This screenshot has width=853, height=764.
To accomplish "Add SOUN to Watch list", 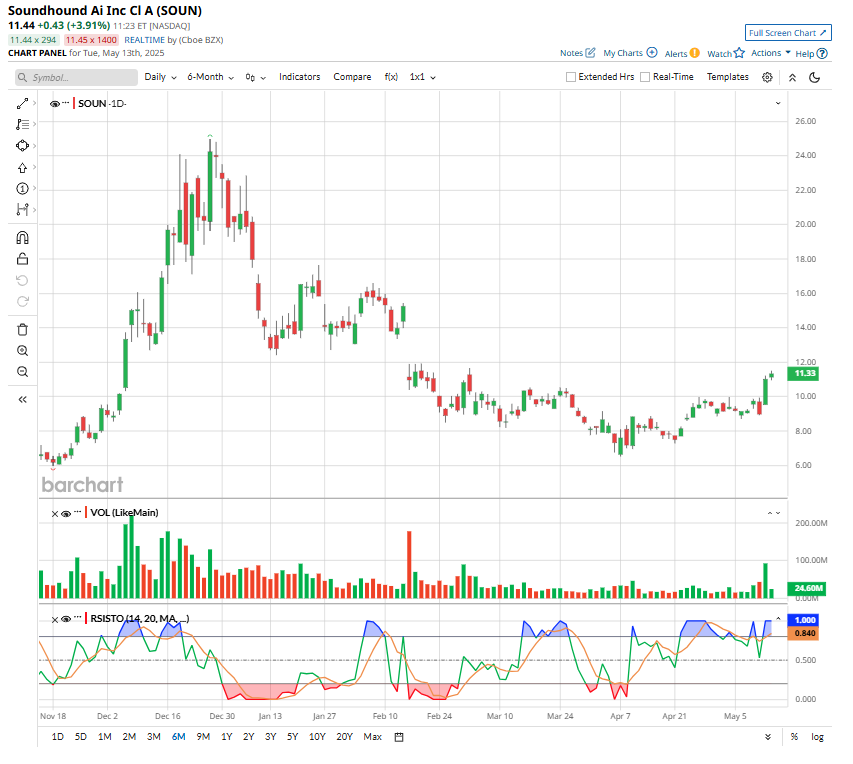I will coord(726,53).
